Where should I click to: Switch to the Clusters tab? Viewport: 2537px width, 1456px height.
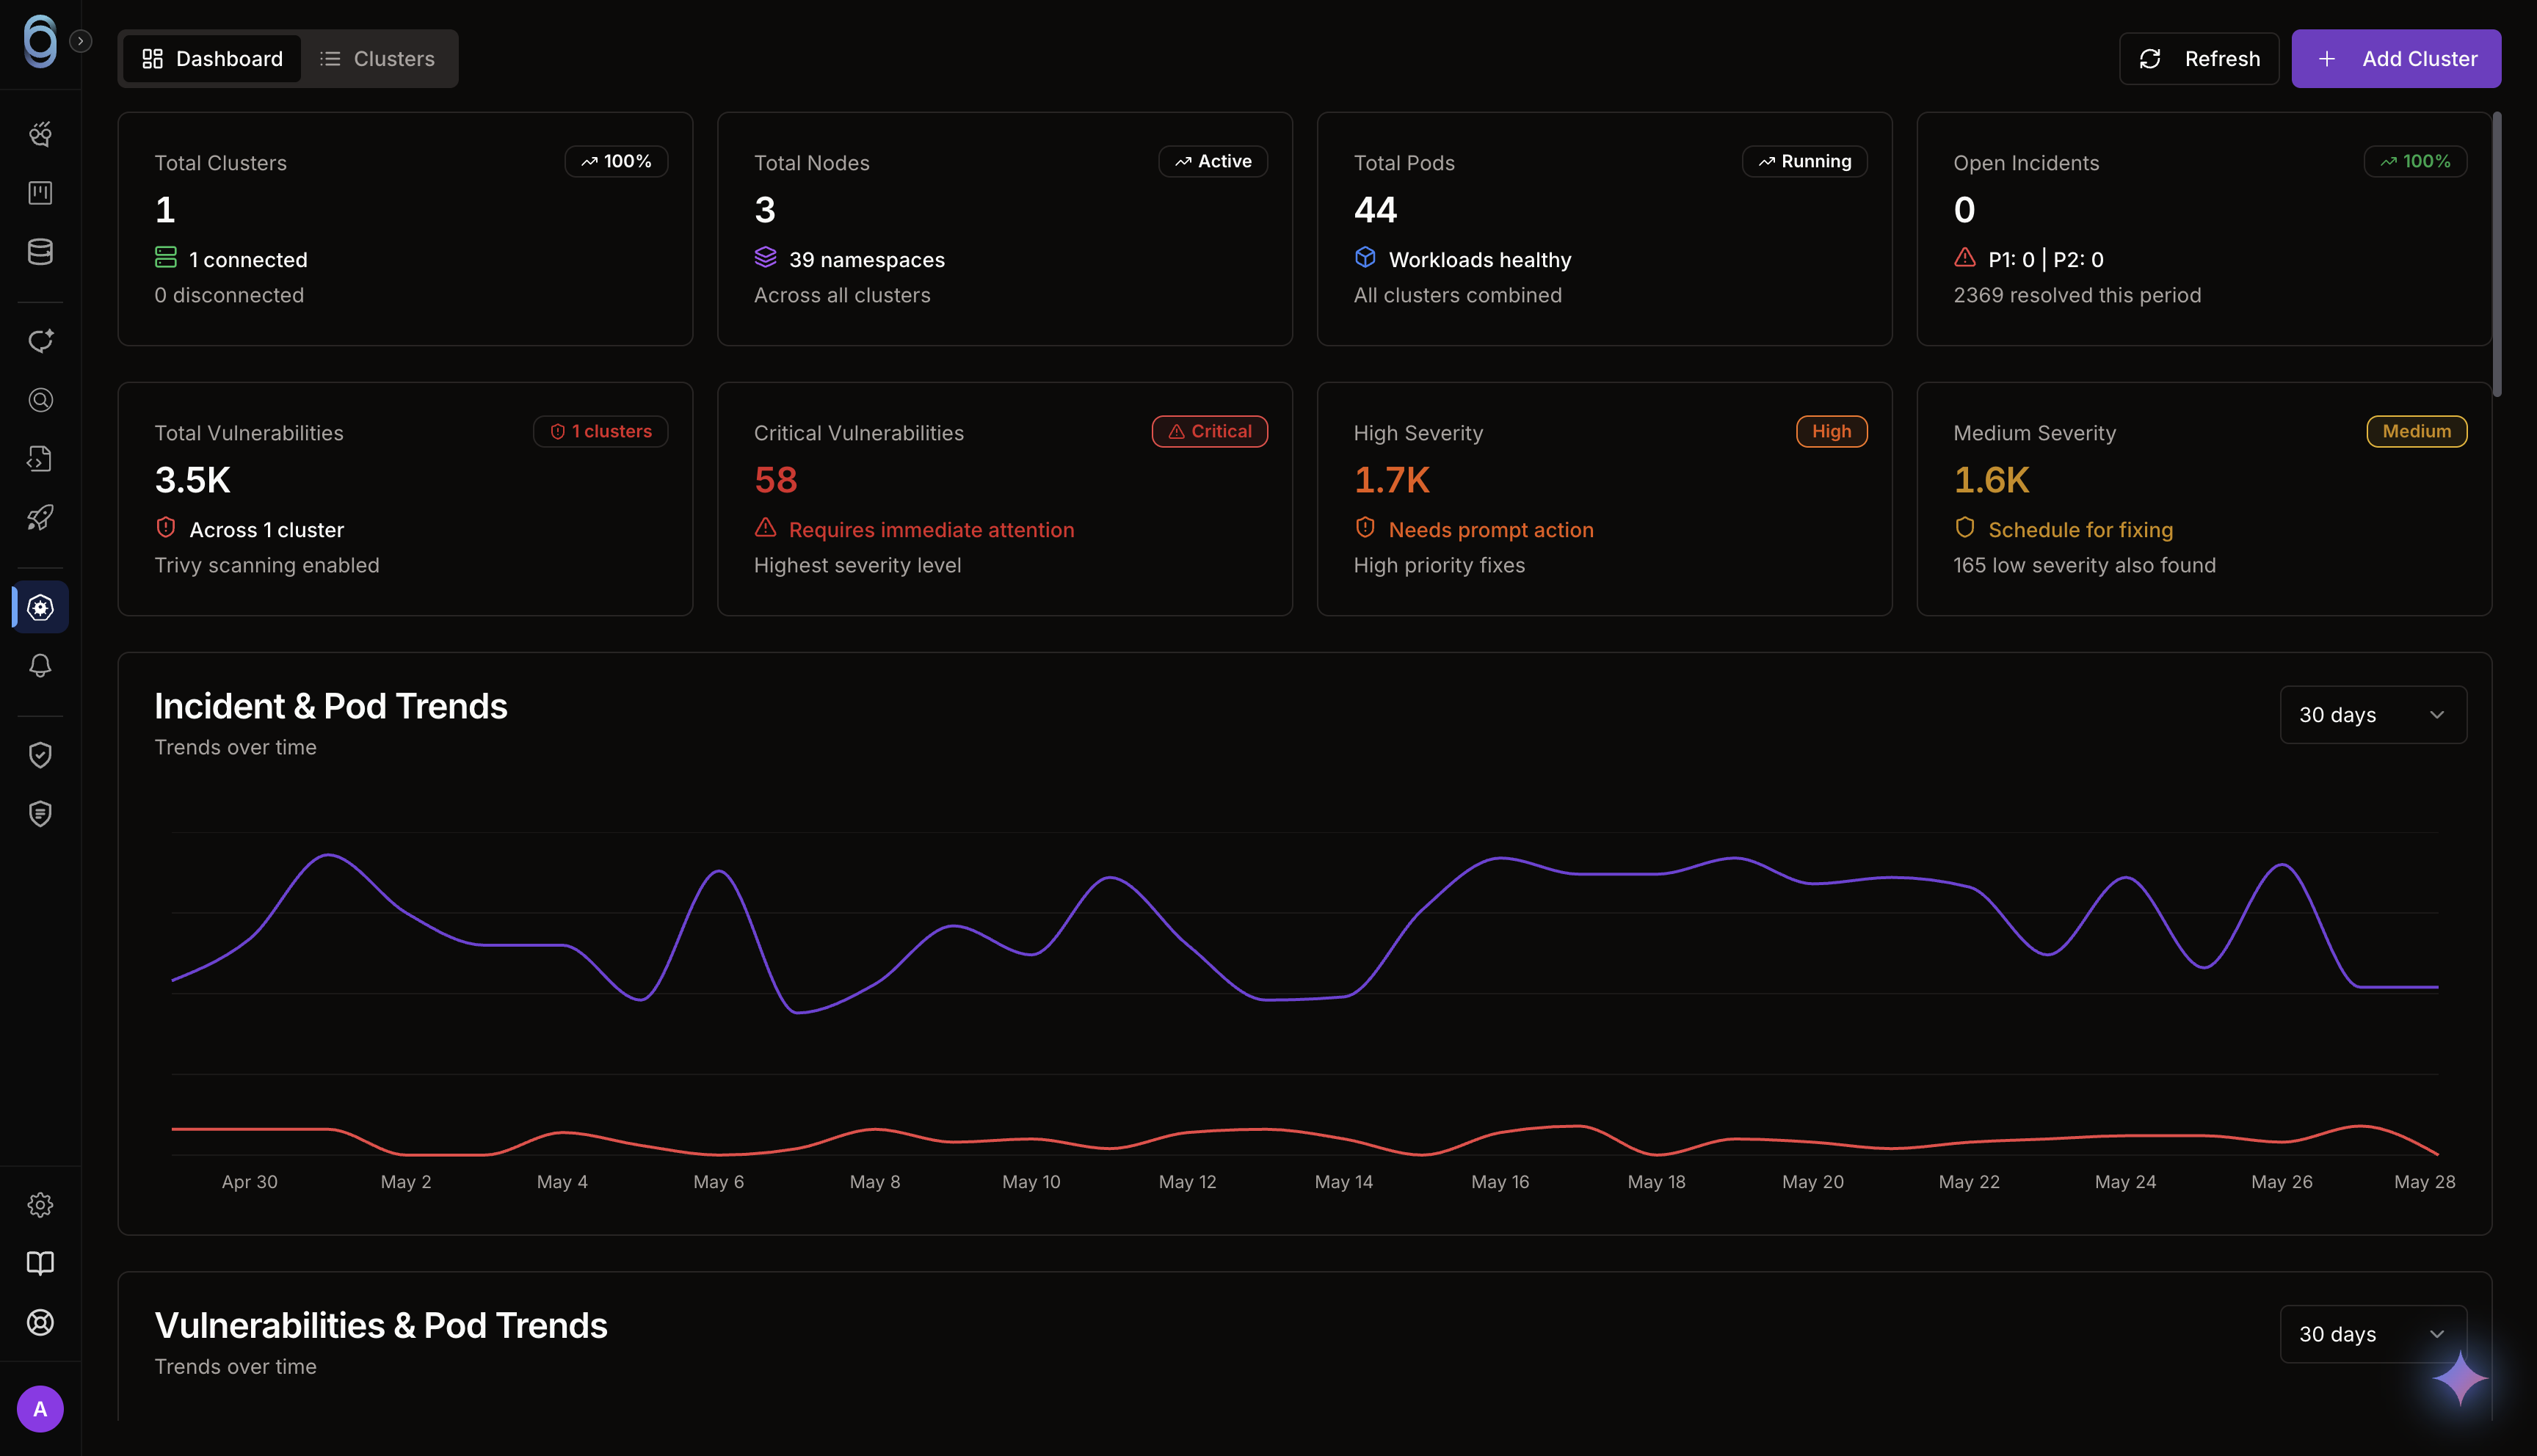[378, 59]
